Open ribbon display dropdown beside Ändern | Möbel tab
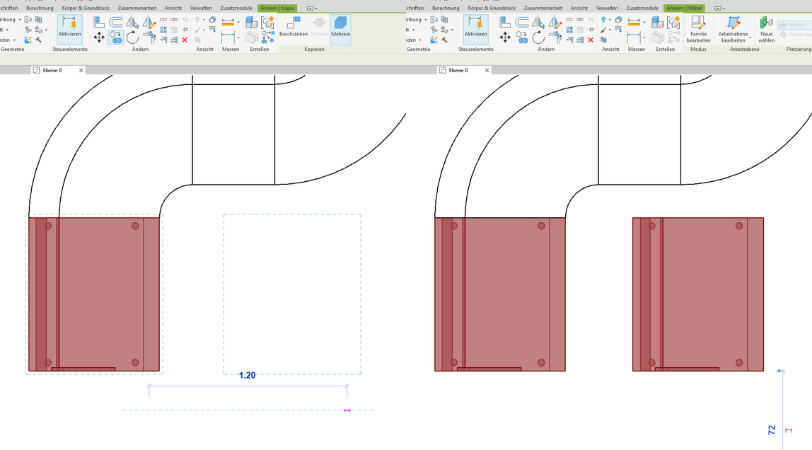This screenshot has width=812, height=450. pos(718,8)
